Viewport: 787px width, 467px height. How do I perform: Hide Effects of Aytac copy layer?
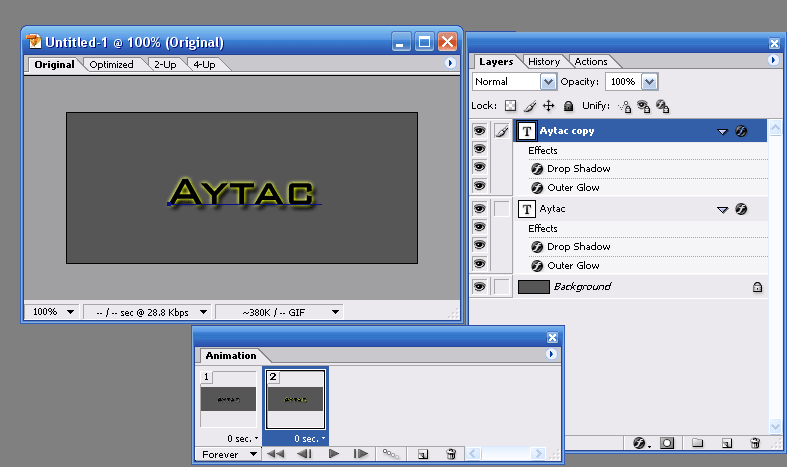479,149
